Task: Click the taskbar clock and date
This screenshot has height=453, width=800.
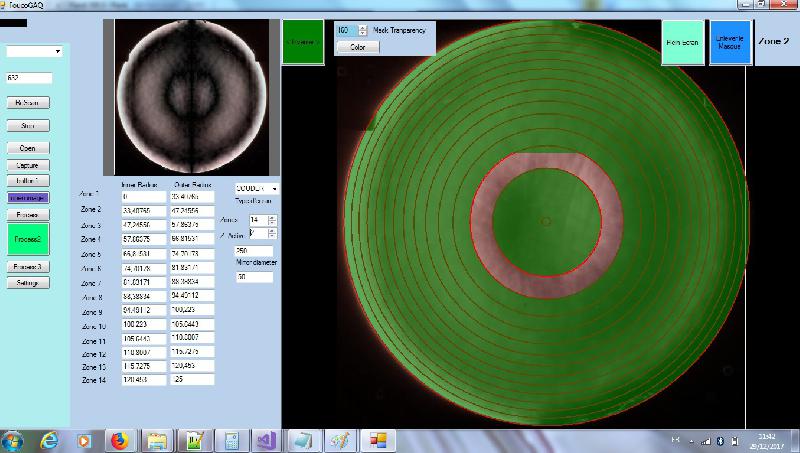Action: point(766,441)
